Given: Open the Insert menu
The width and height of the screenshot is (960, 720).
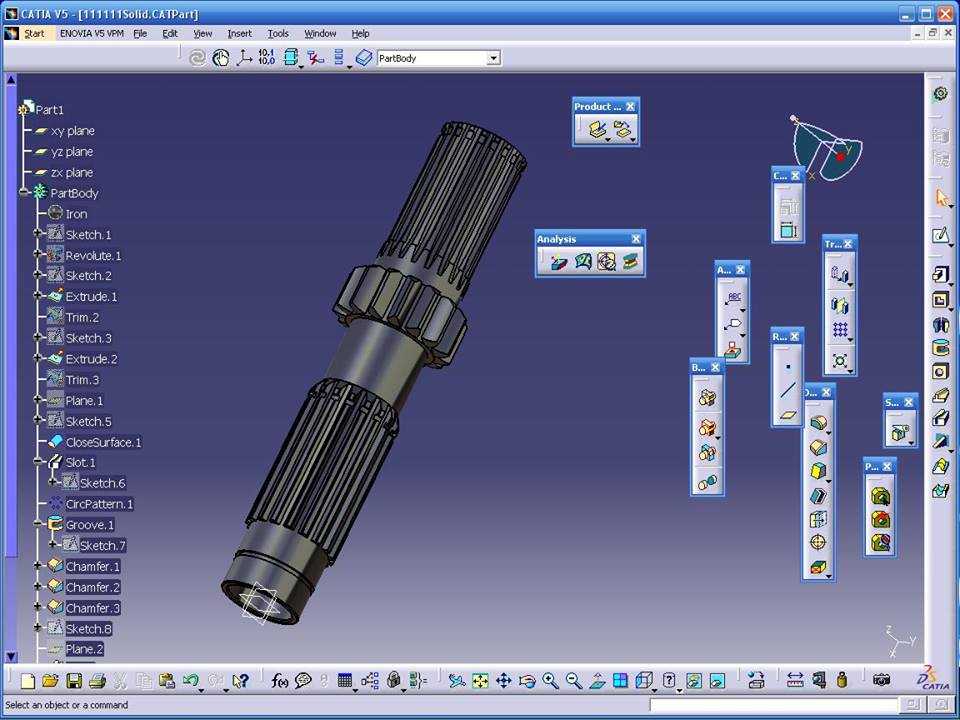Looking at the screenshot, I should (239, 34).
